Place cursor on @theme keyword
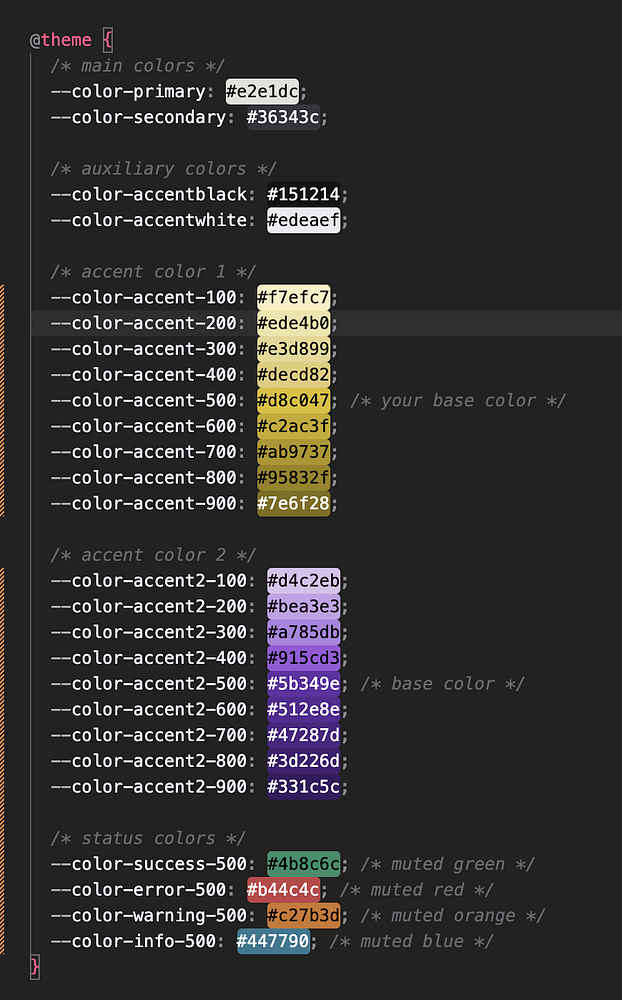 tap(61, 40)
